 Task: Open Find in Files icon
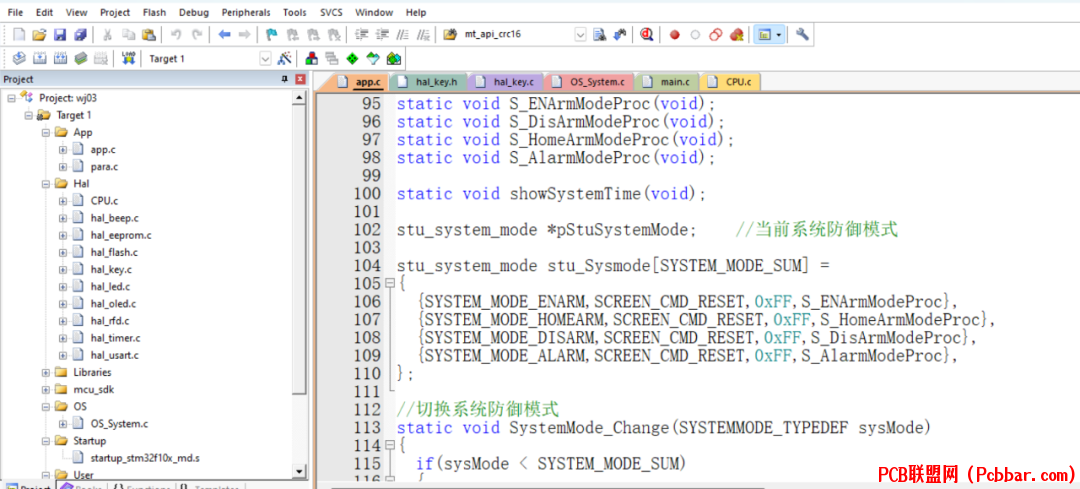450,34
